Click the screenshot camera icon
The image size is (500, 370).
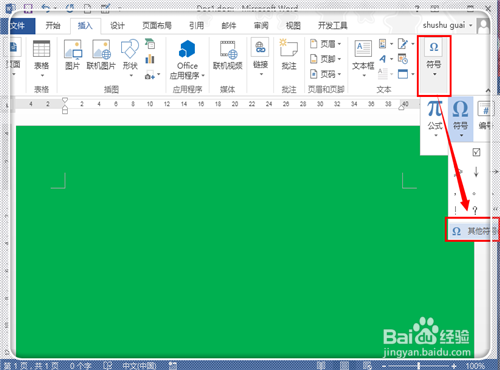(149, 75)
